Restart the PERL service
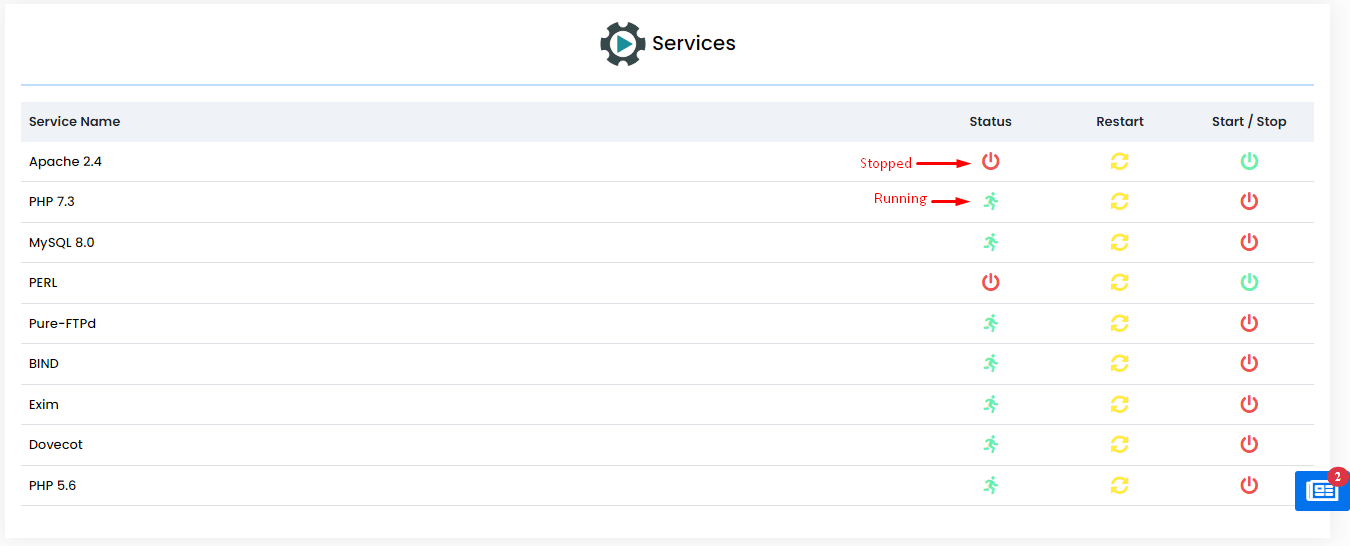 1119,282
